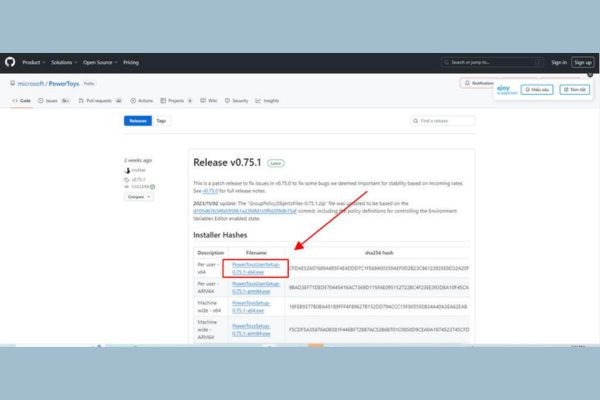This screenshot has height=400, width=600.
Task: Download PowerToysUserSetup arm64 exe
Action: pos(256,287)
